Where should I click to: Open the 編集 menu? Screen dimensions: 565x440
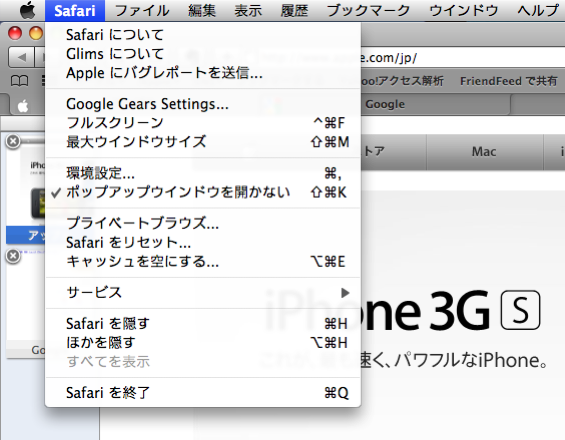tap(202, 11)
